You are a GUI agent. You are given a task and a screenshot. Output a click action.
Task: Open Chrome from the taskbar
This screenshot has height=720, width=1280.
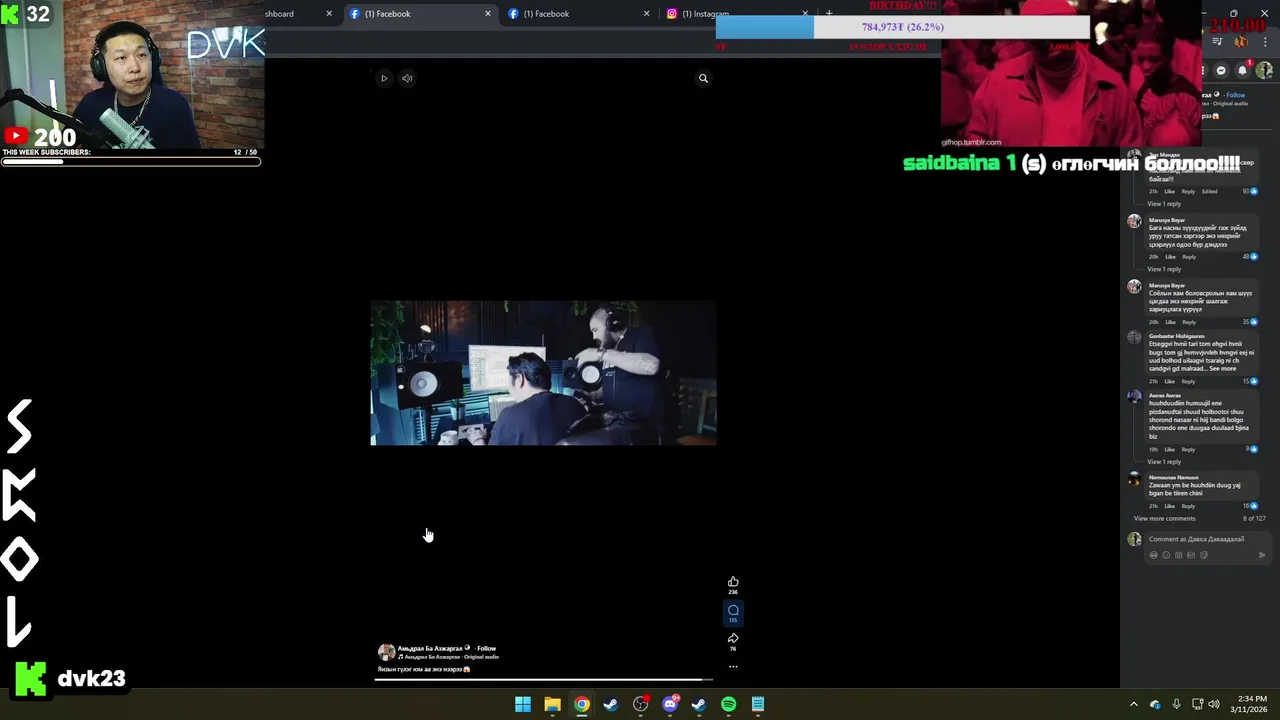point(582,704)
